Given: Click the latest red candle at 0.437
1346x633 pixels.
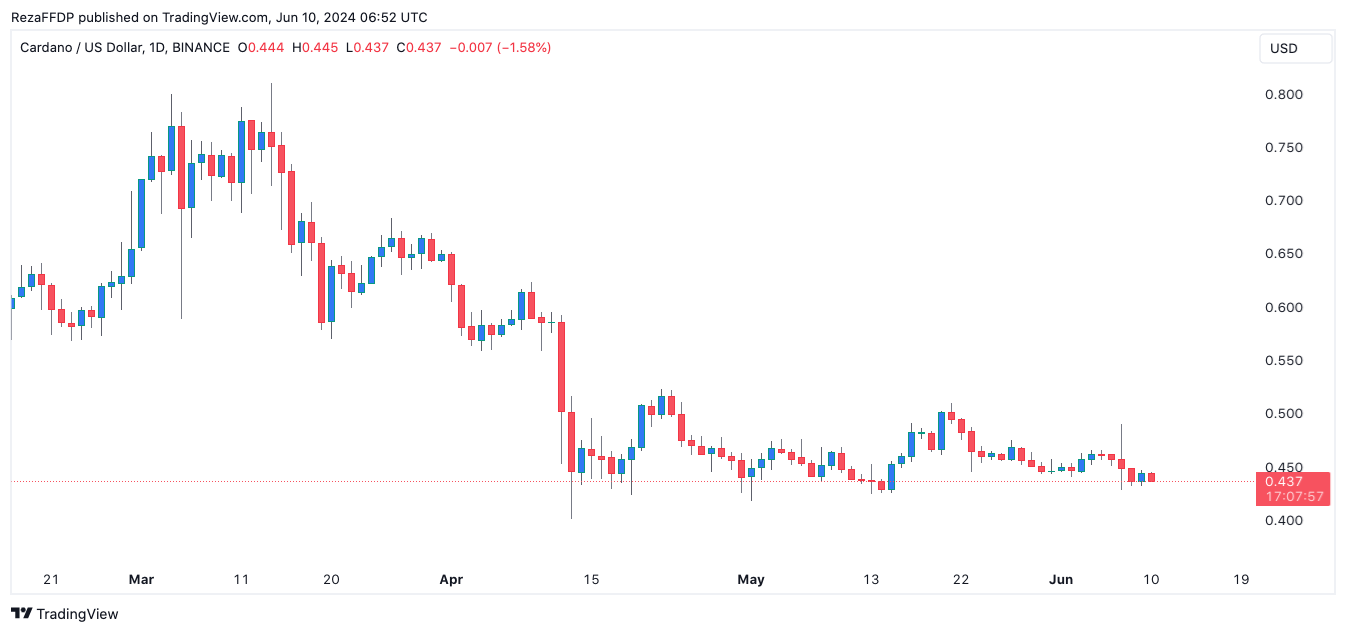Looking at the screenshot, I should pos(1151,477).
